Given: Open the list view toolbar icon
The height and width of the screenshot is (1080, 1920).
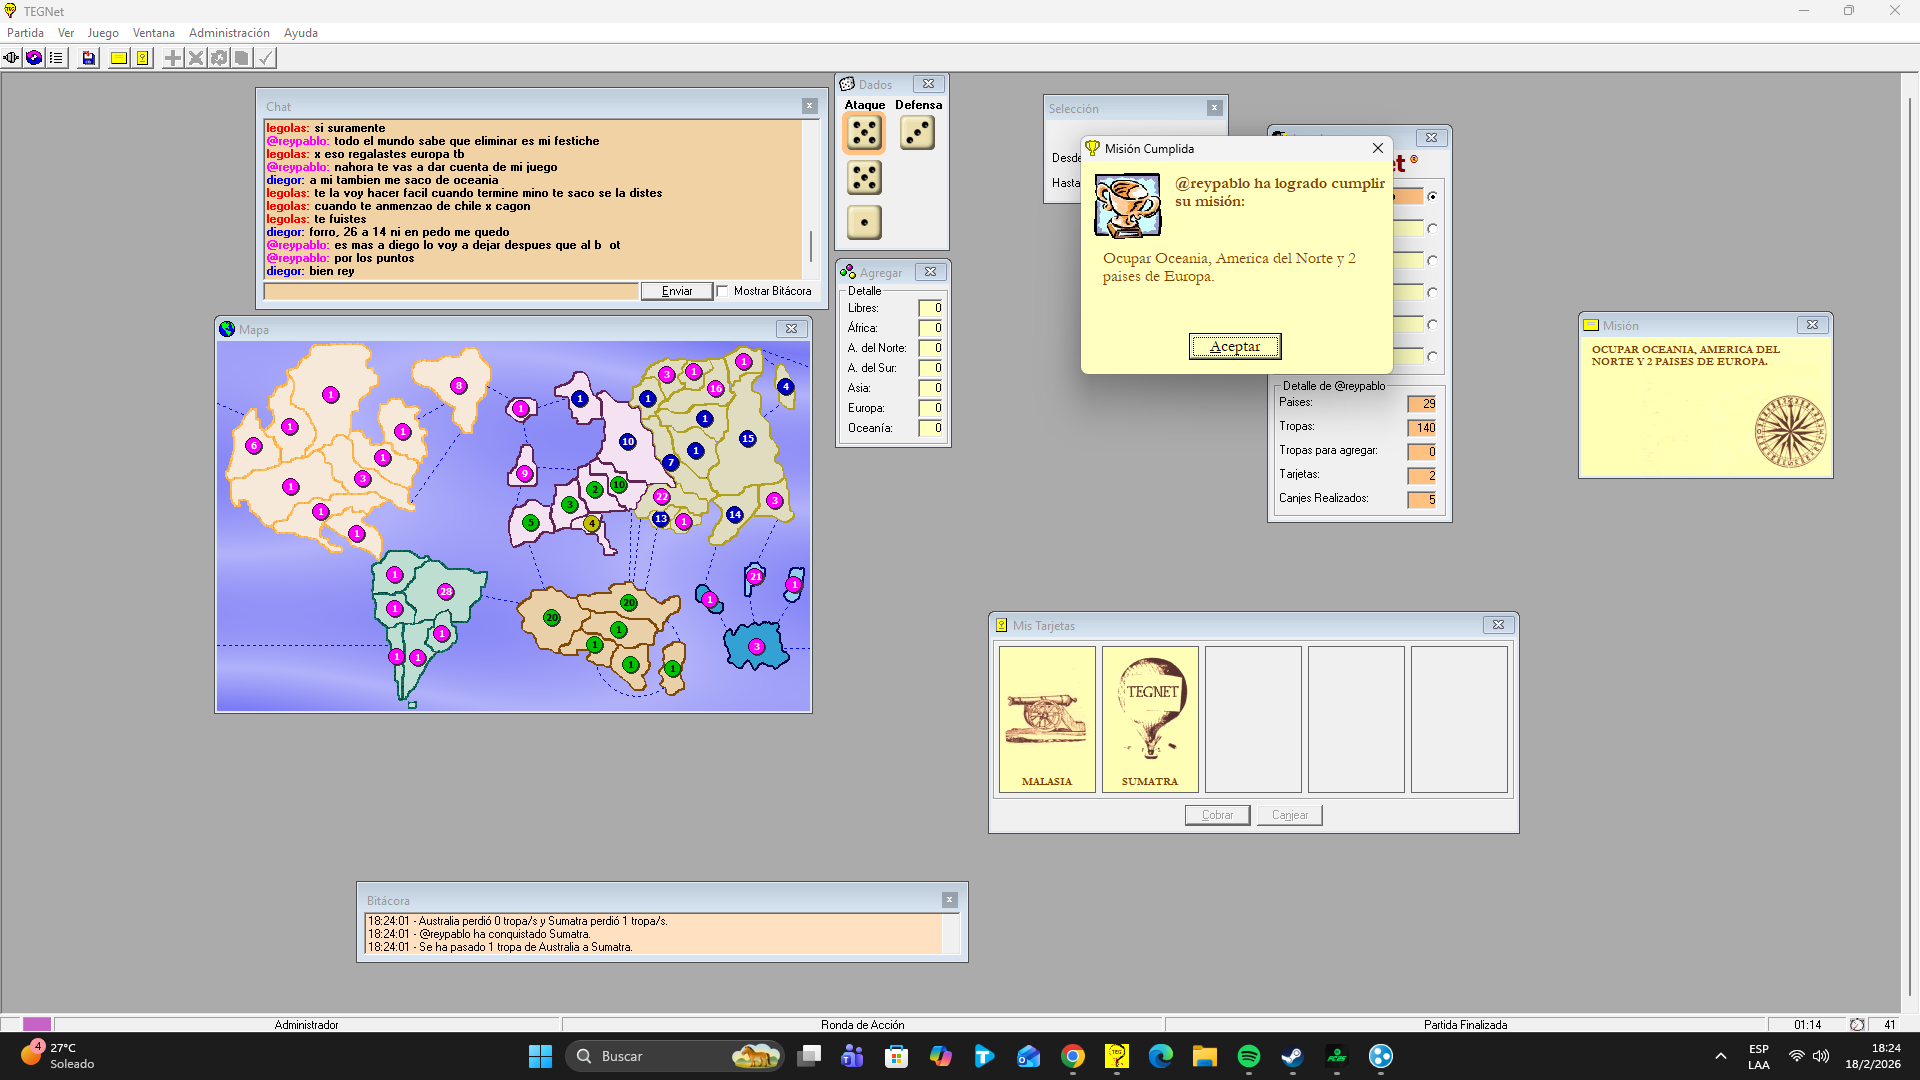Looking at the screenshot, I should (x=57, y=58).
